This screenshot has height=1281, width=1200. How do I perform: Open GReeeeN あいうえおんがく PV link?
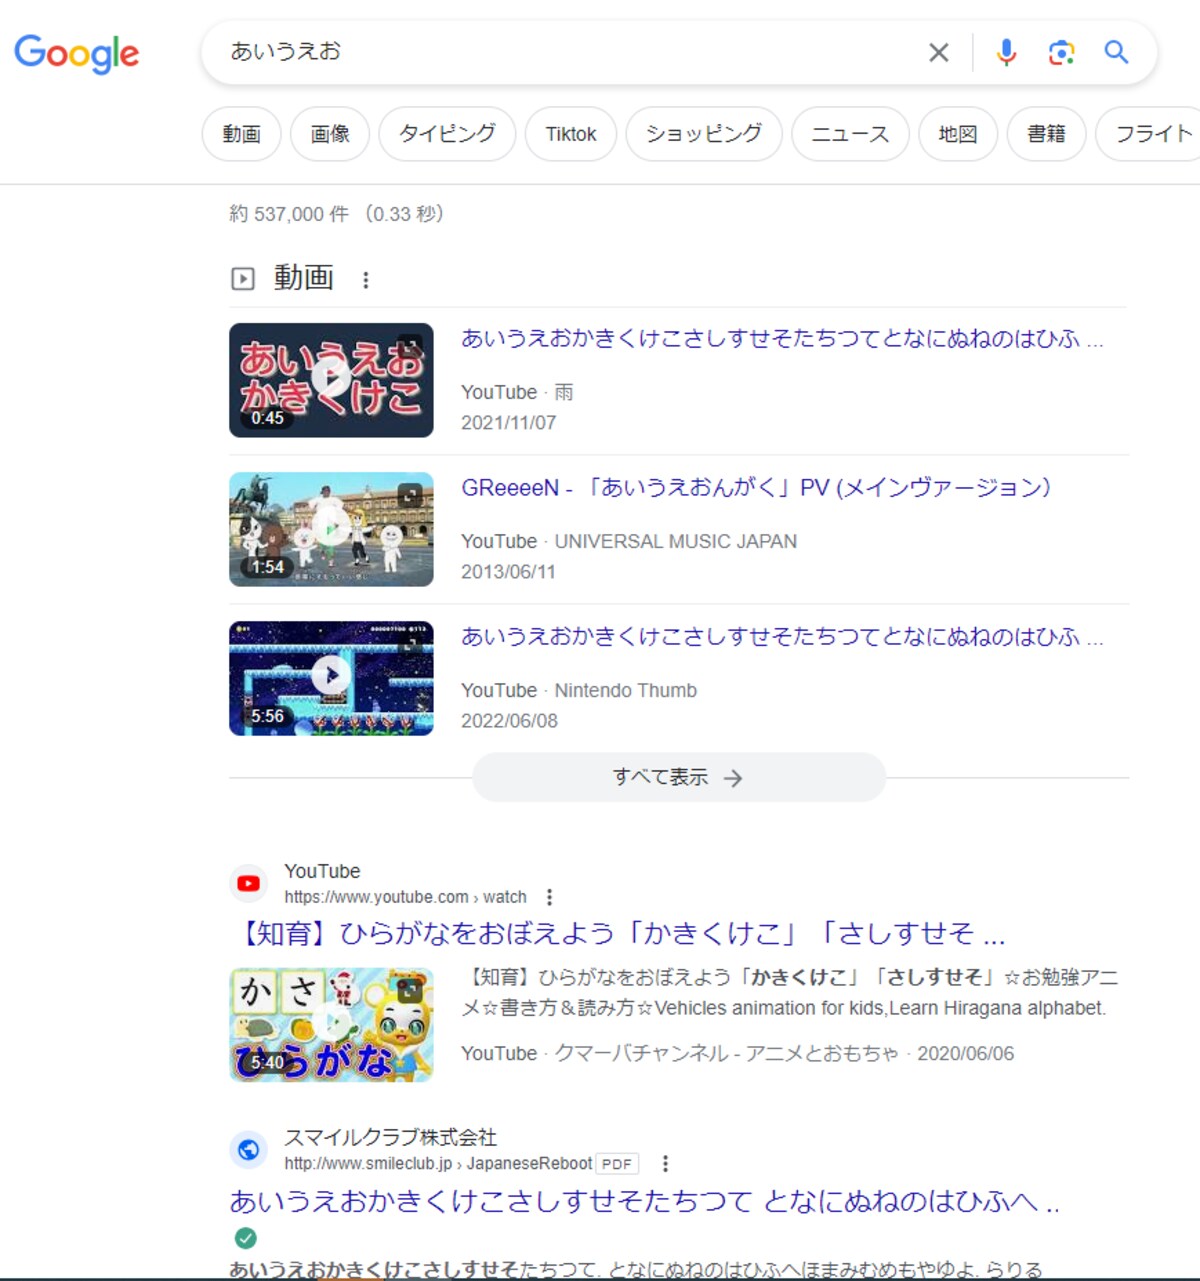point(756,488)
